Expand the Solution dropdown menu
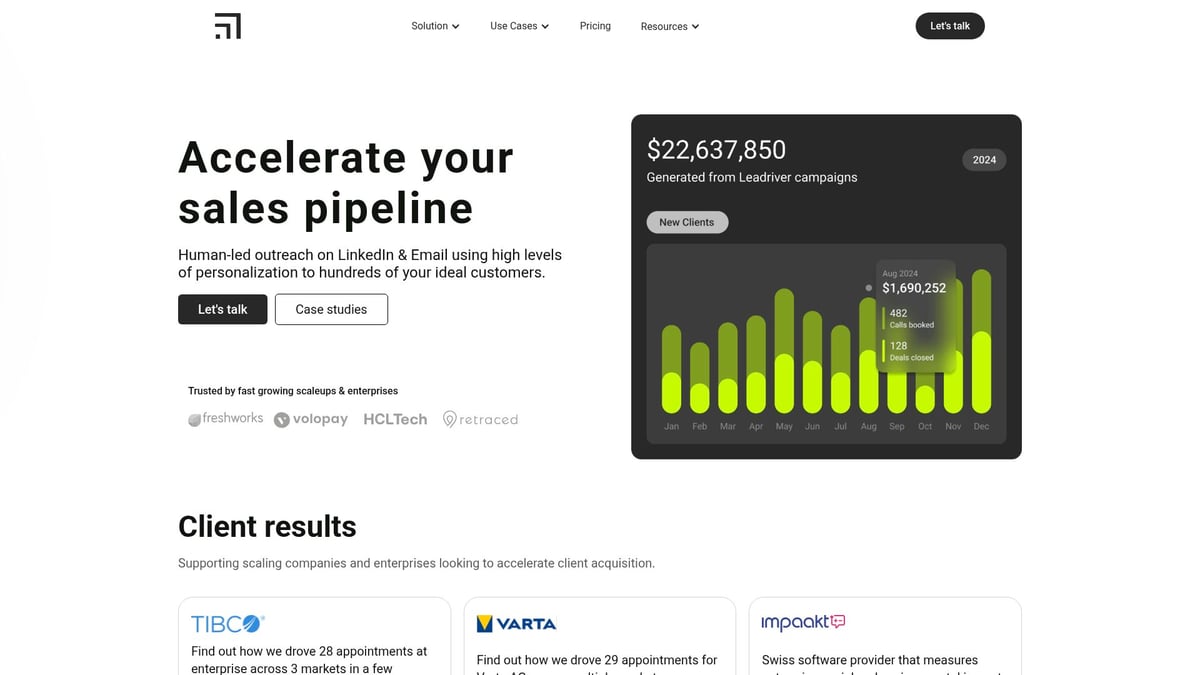The height and width of the screenshot is (675, 1200). (x=435, y=26)
